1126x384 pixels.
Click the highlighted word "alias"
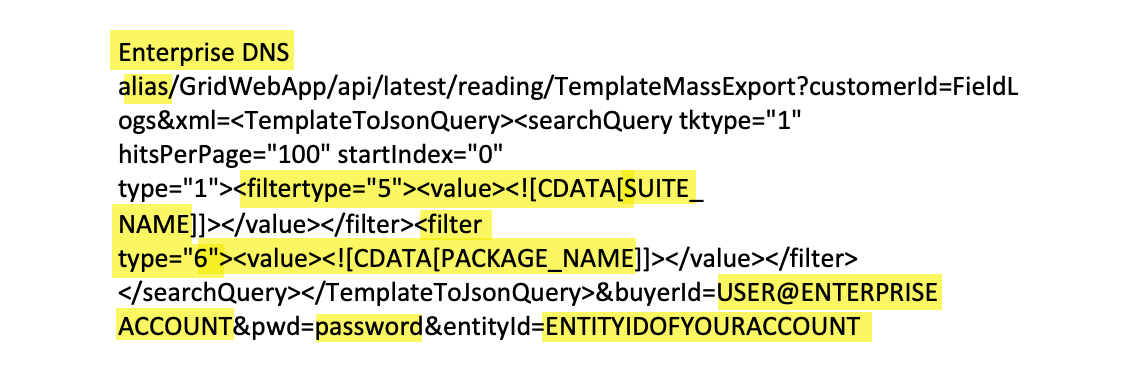pyautogui.click(x=145, y=87)
